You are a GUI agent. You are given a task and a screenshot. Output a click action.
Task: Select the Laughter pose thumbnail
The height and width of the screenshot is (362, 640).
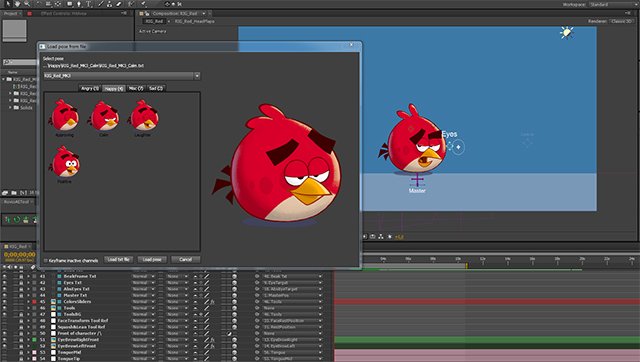tap(143, 118)
